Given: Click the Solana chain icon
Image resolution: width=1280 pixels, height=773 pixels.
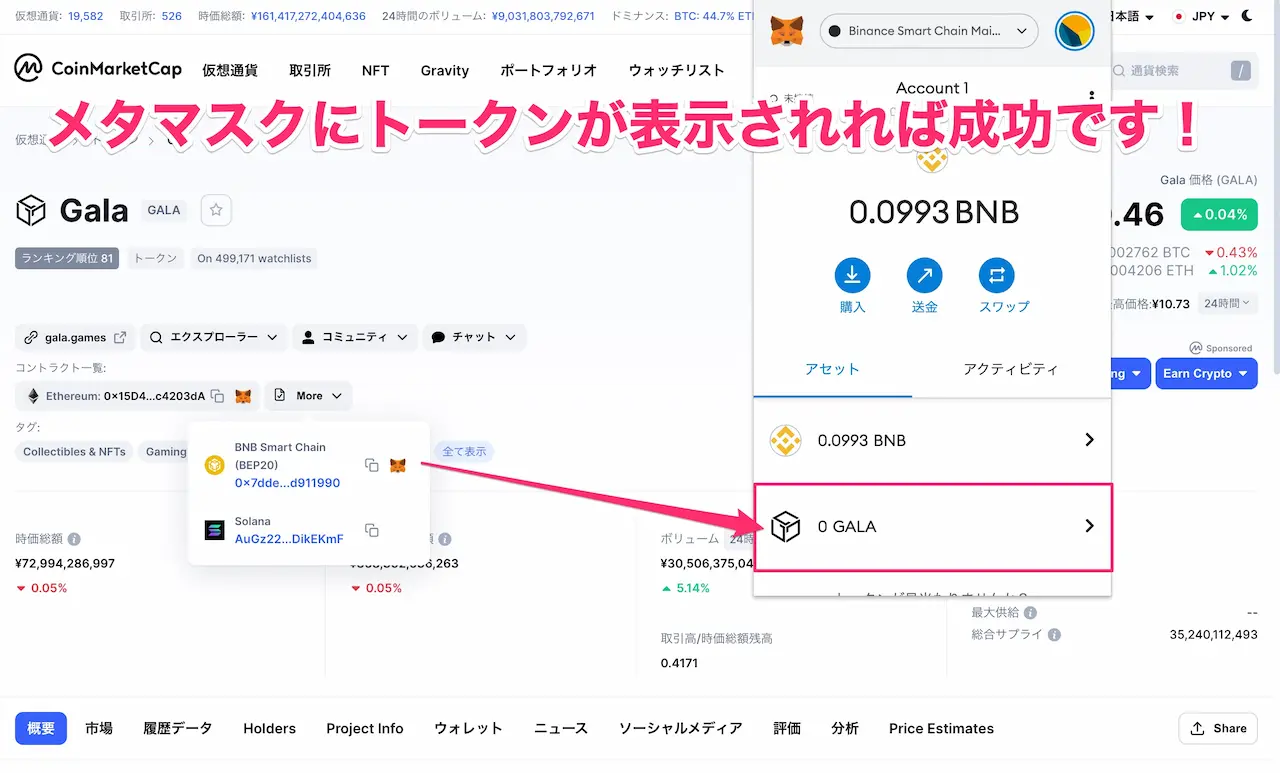Looking at the screenshot, I should (x=215, y=530).
